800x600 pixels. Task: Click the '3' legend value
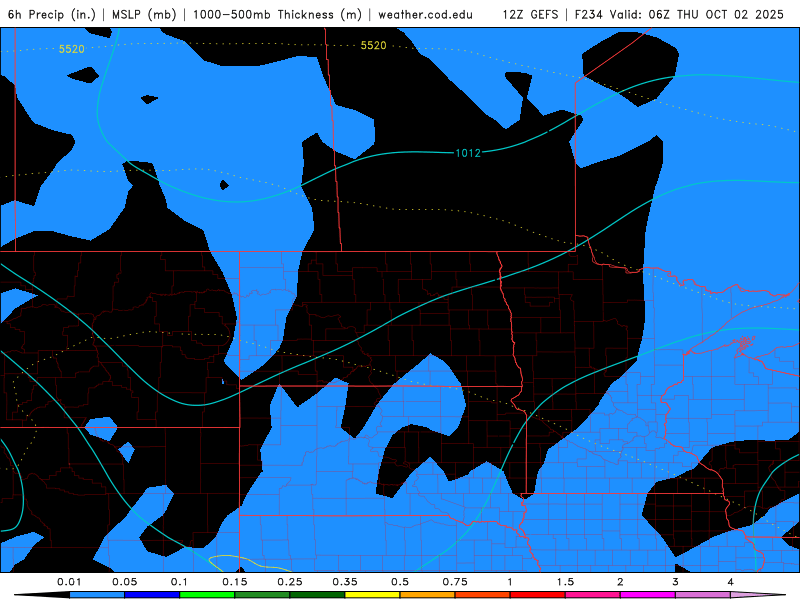tap(675, 582)
